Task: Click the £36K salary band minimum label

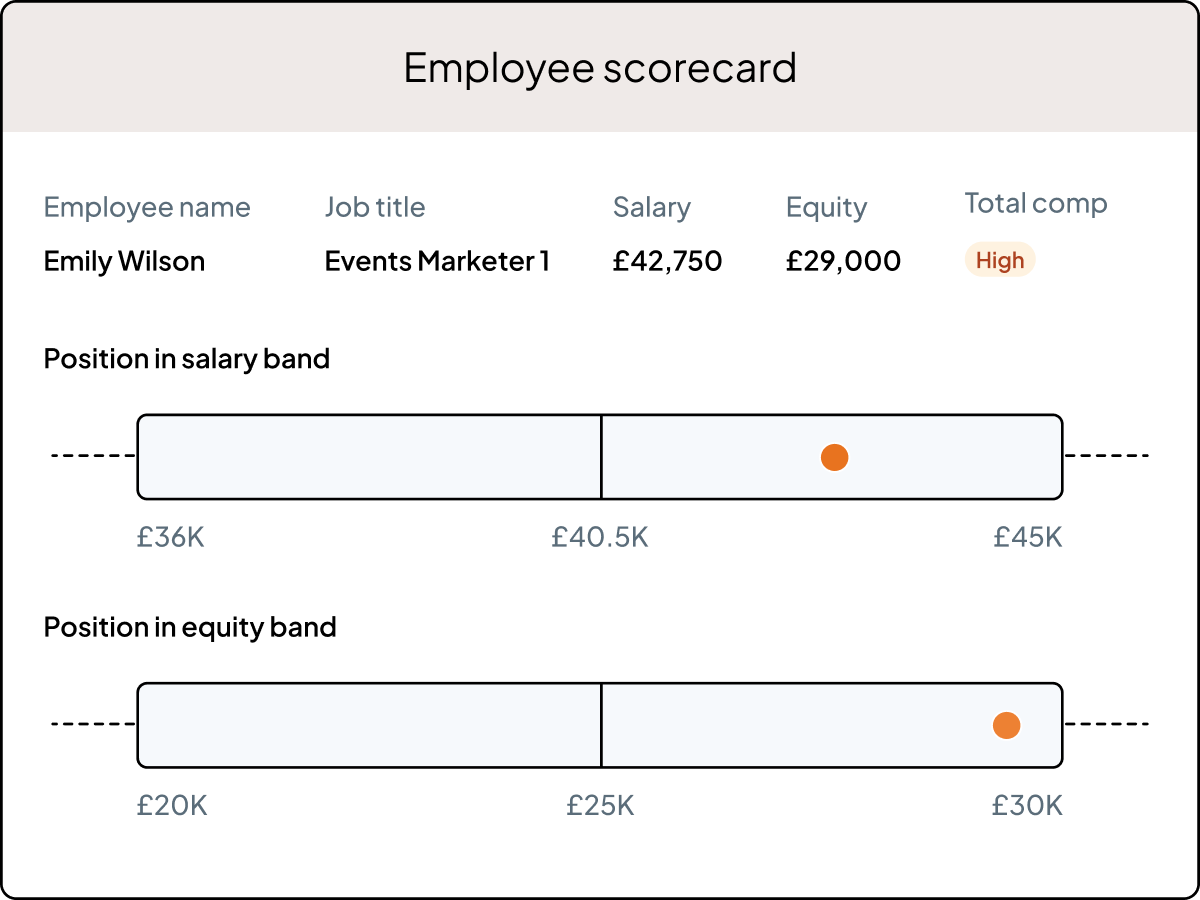Action: coord(170,537)
